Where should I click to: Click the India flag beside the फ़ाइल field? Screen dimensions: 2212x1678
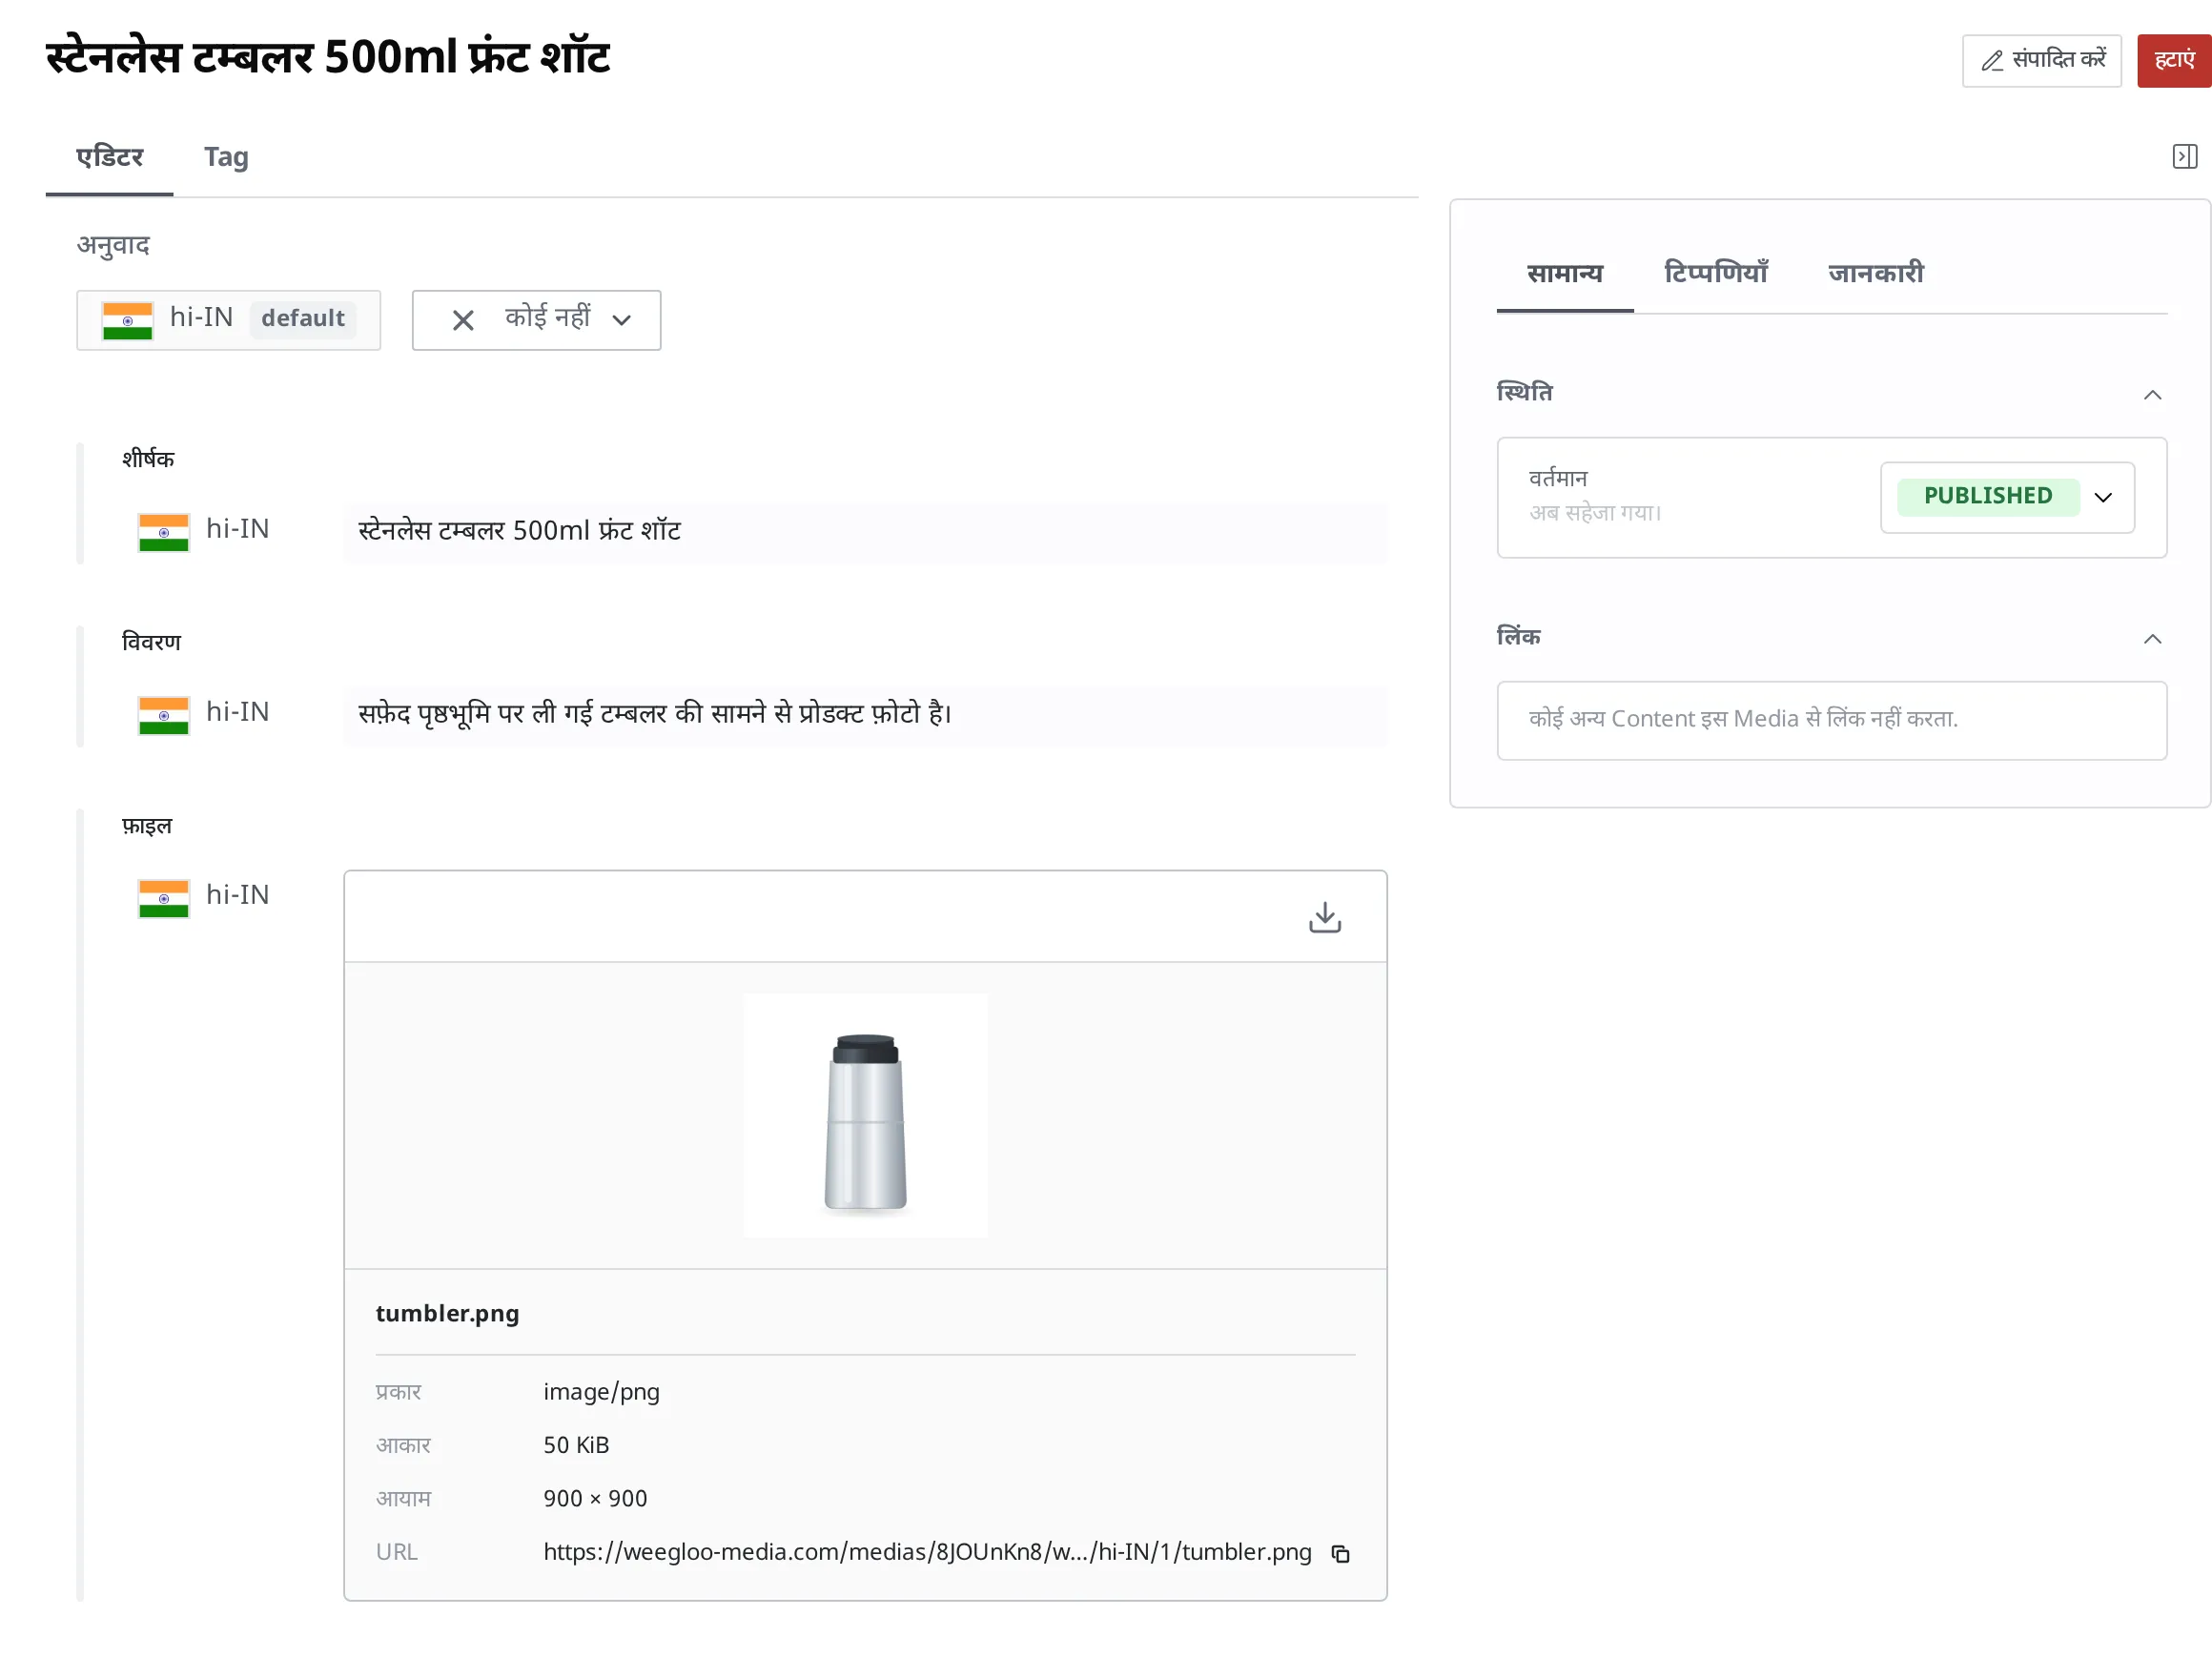click(164, 898)
